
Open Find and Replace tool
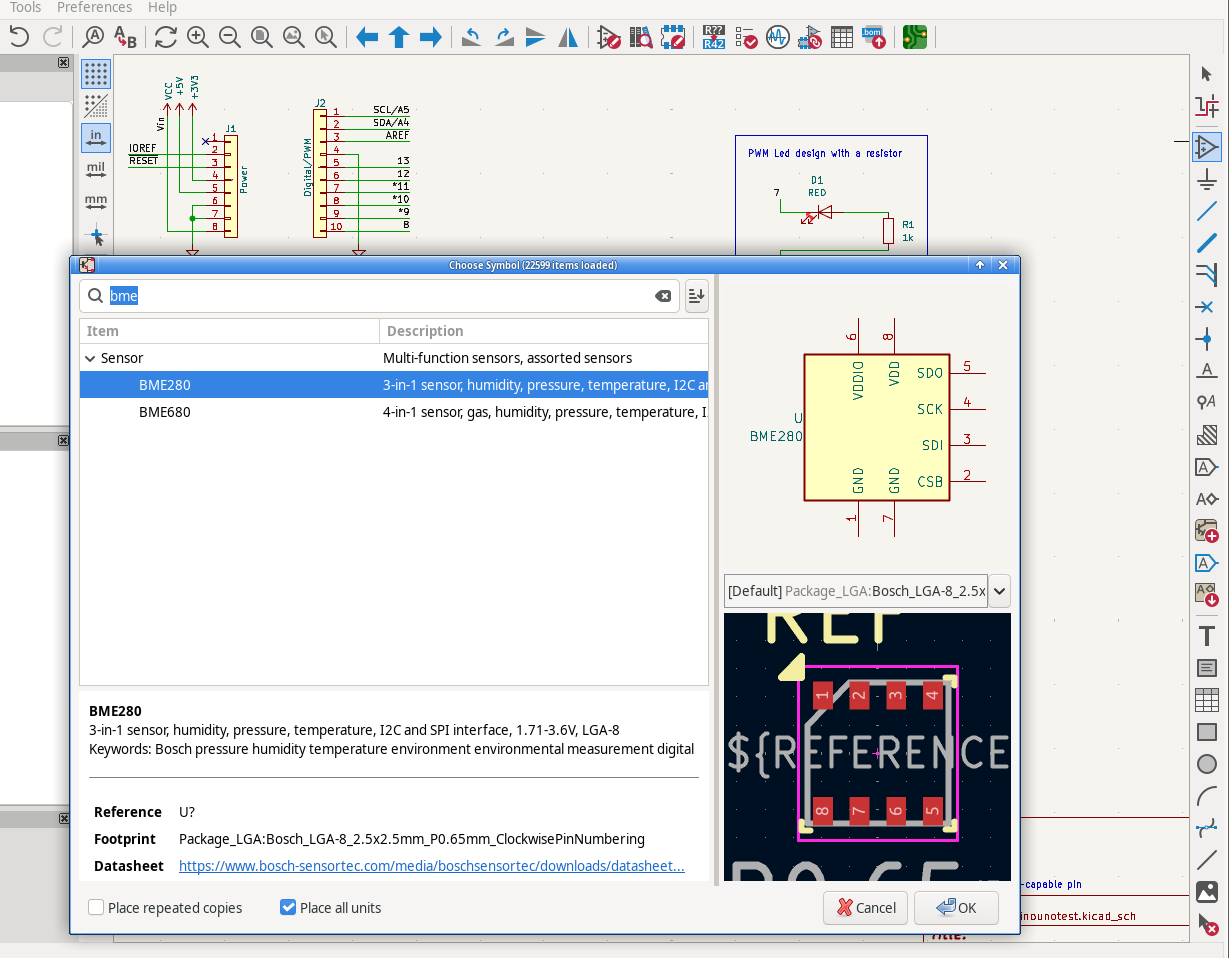(x=125, y=38)
